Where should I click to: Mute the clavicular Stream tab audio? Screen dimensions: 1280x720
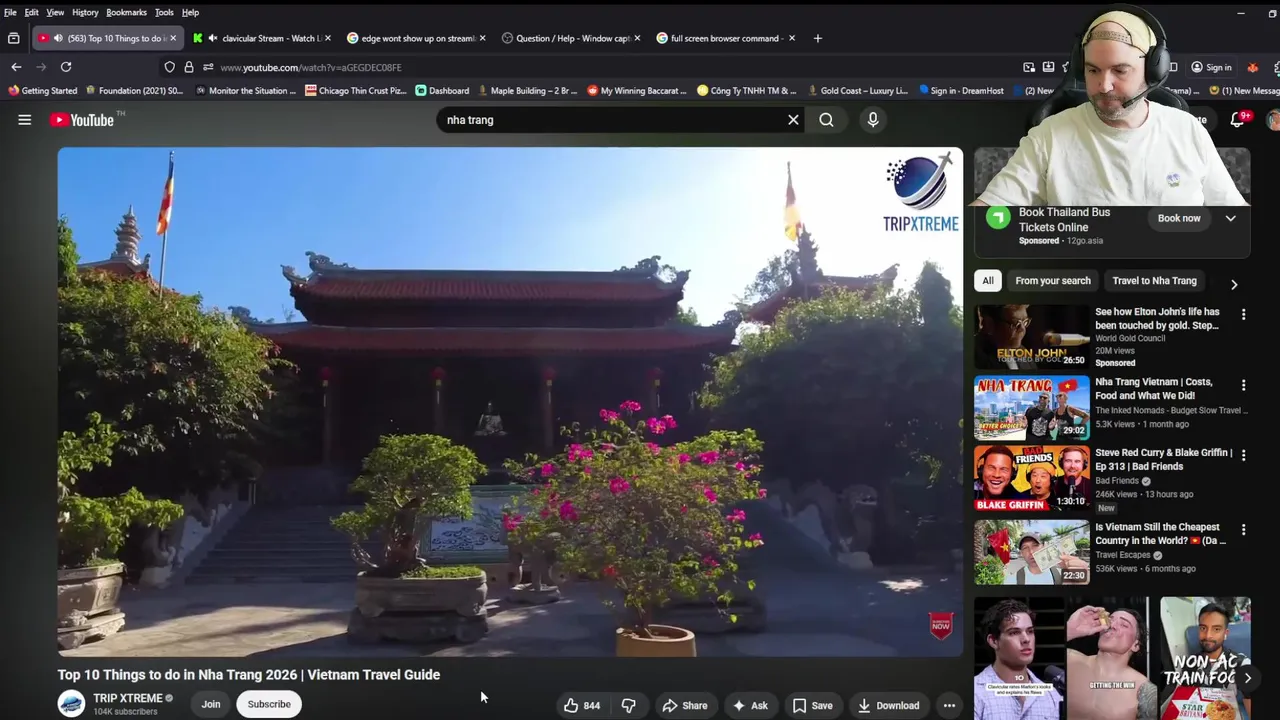[x=212, y=38]
